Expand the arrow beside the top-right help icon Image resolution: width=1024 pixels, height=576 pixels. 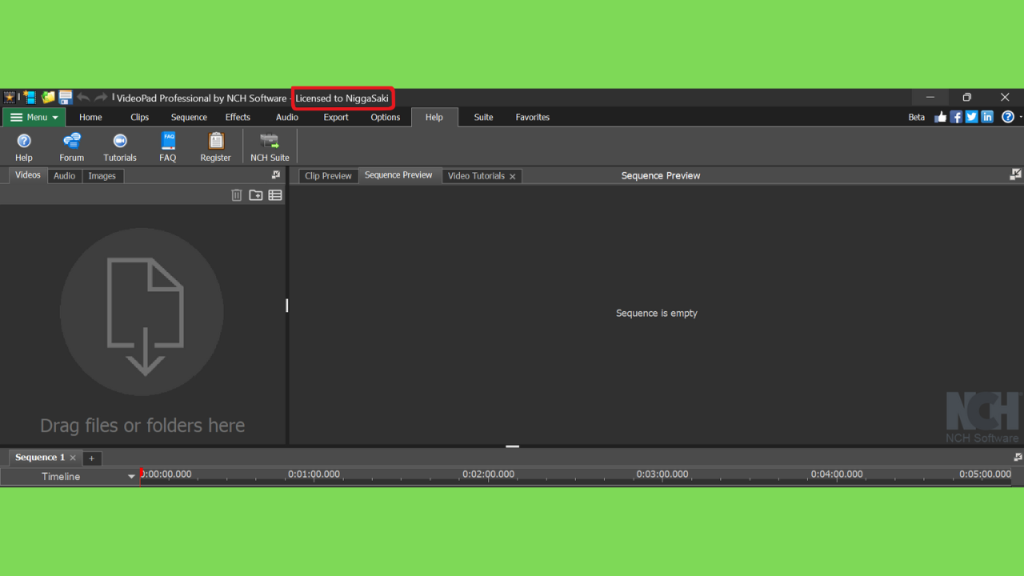[x=1020, y=117]
